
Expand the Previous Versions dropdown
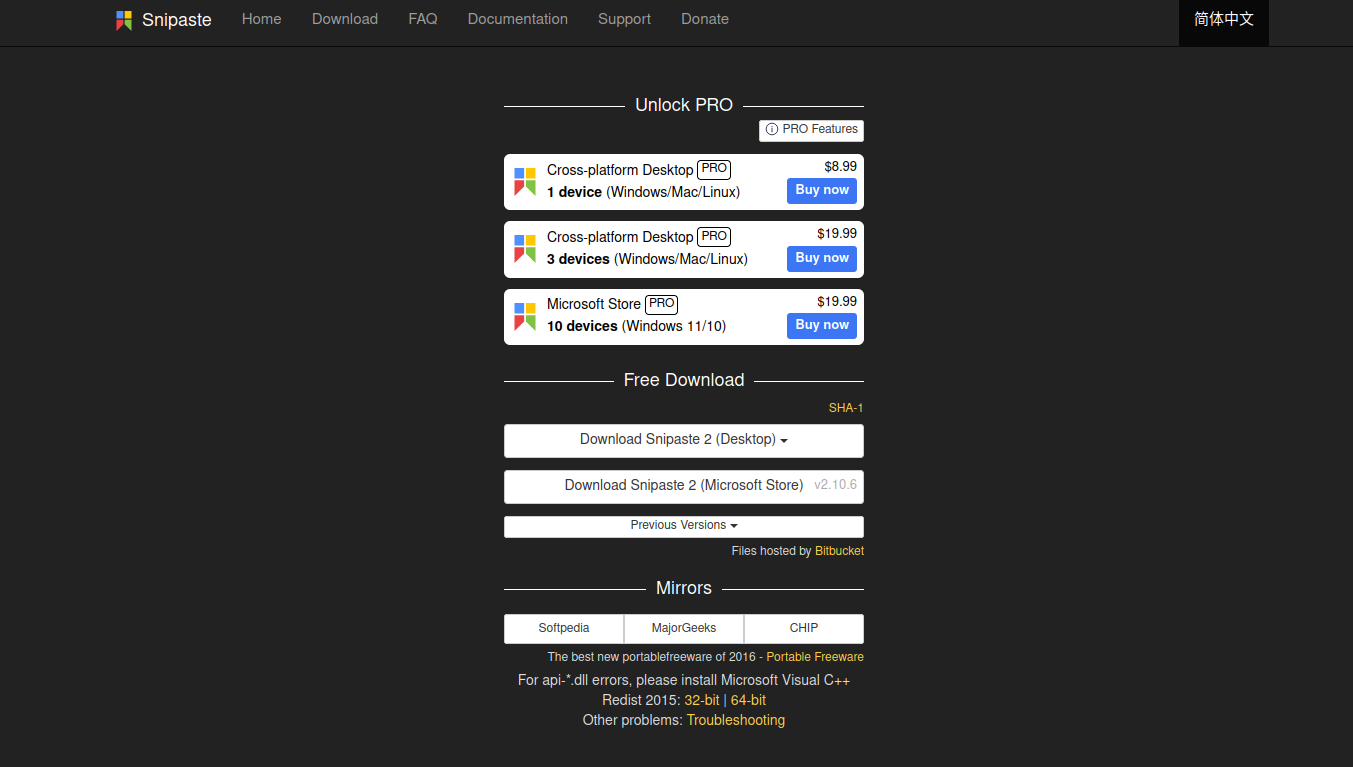tap(684, 526)
